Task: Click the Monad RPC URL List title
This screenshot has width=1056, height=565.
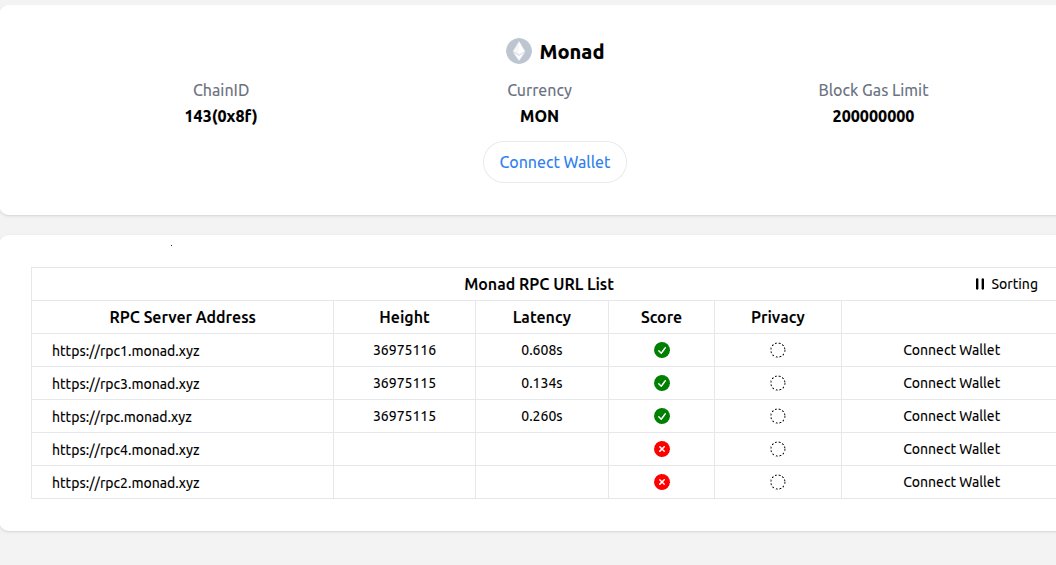Action: [539, 284]
